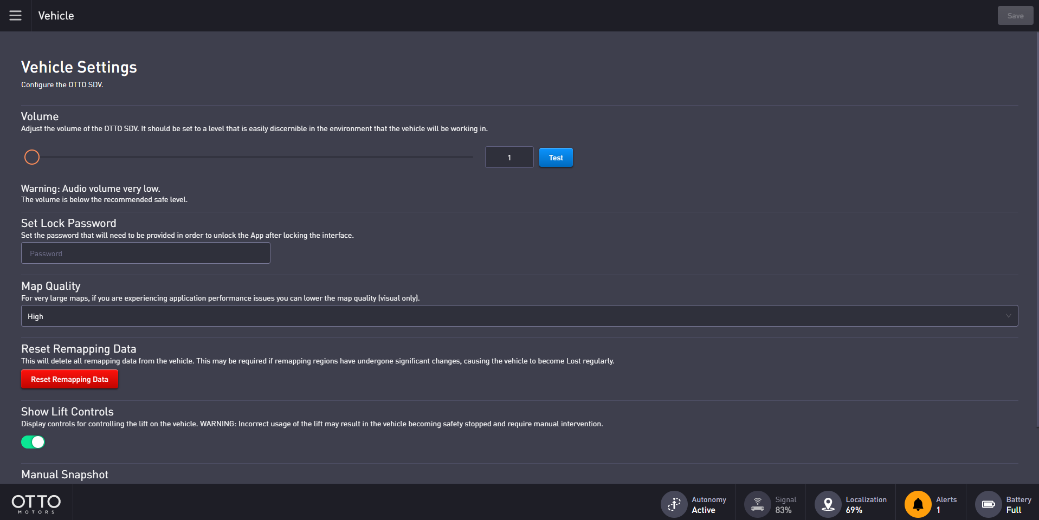Image resolution: width=1039 pixels, height=520 pixels.
Task: Click the Volume slider handle
Action: click(32, 157)
